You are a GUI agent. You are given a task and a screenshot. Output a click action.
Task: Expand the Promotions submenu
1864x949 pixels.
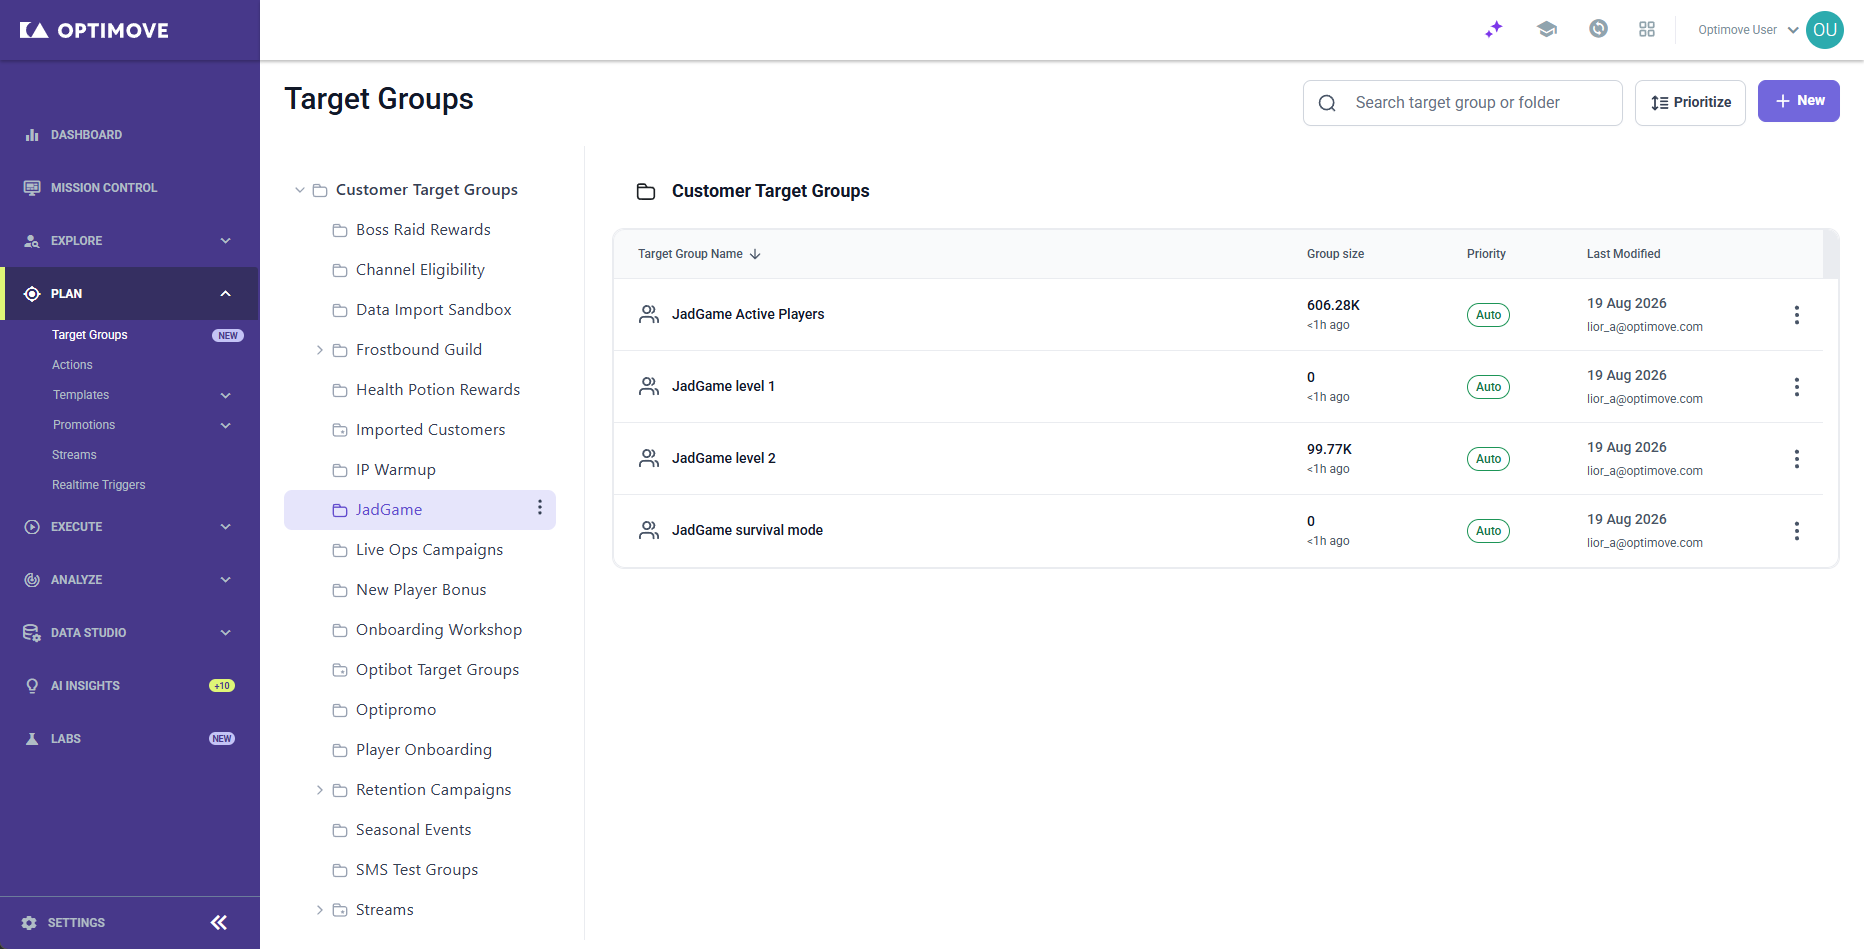point(226,425)
